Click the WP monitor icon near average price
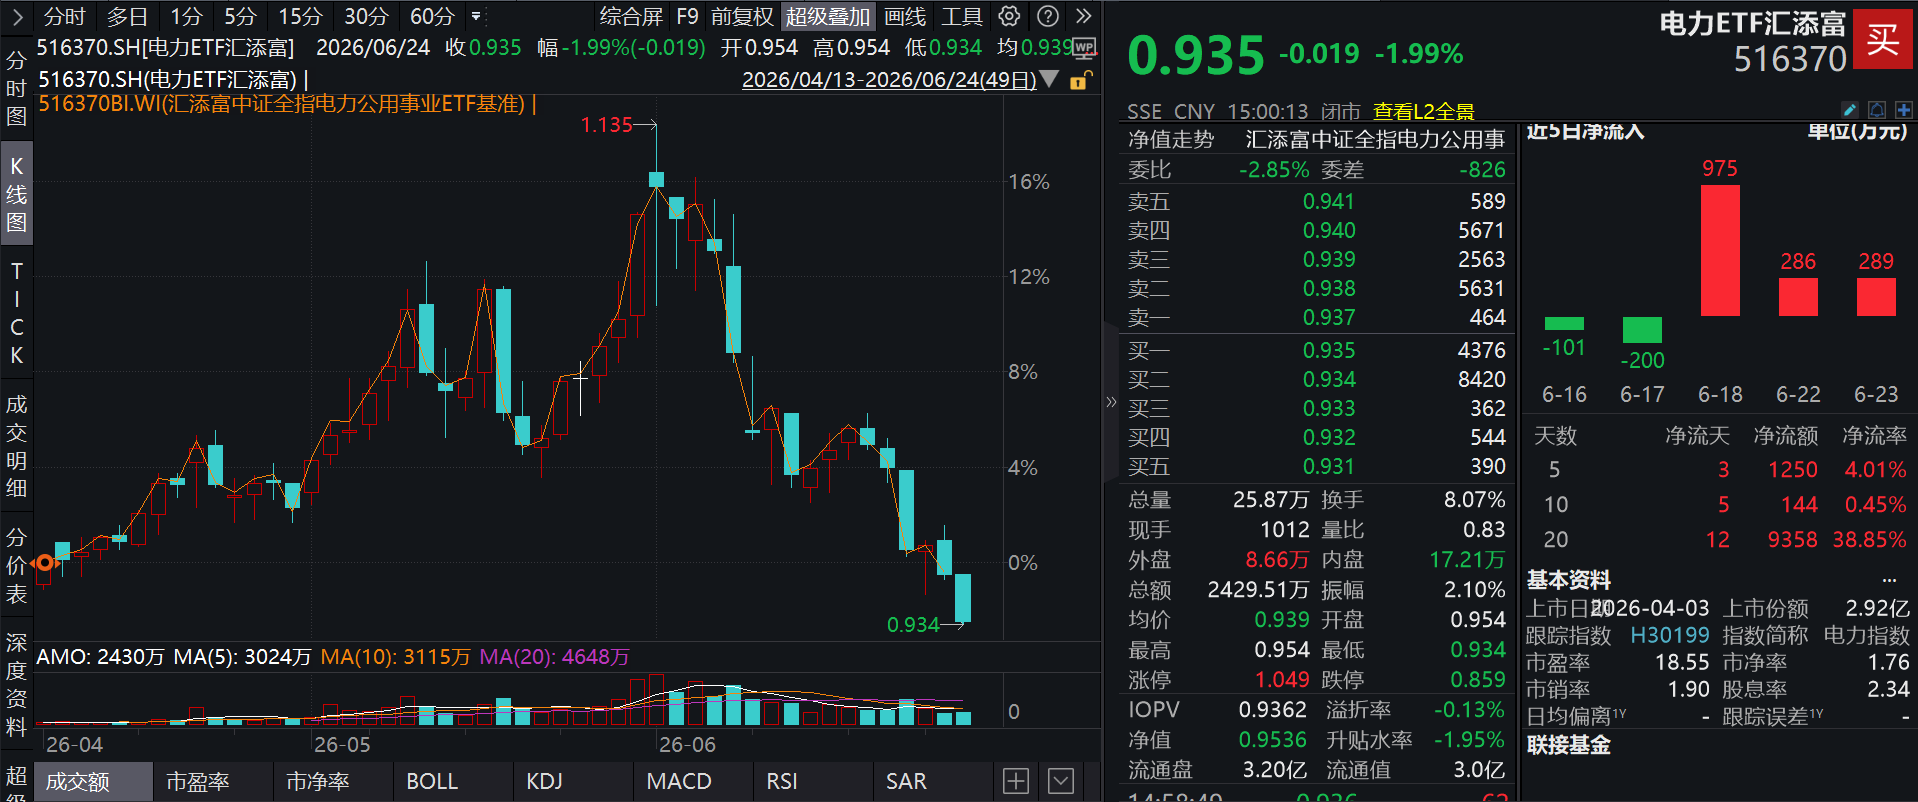Image resolution: width=1918 pixels, height=802 pixels. click(x=1084, y=48)
